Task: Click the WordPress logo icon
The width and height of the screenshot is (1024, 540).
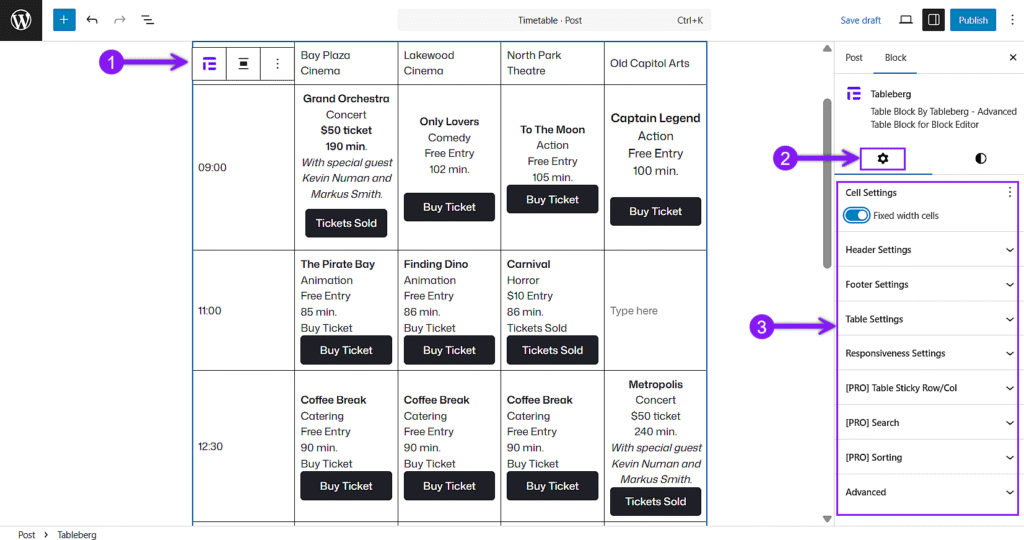Action: [x=20, y=20]
